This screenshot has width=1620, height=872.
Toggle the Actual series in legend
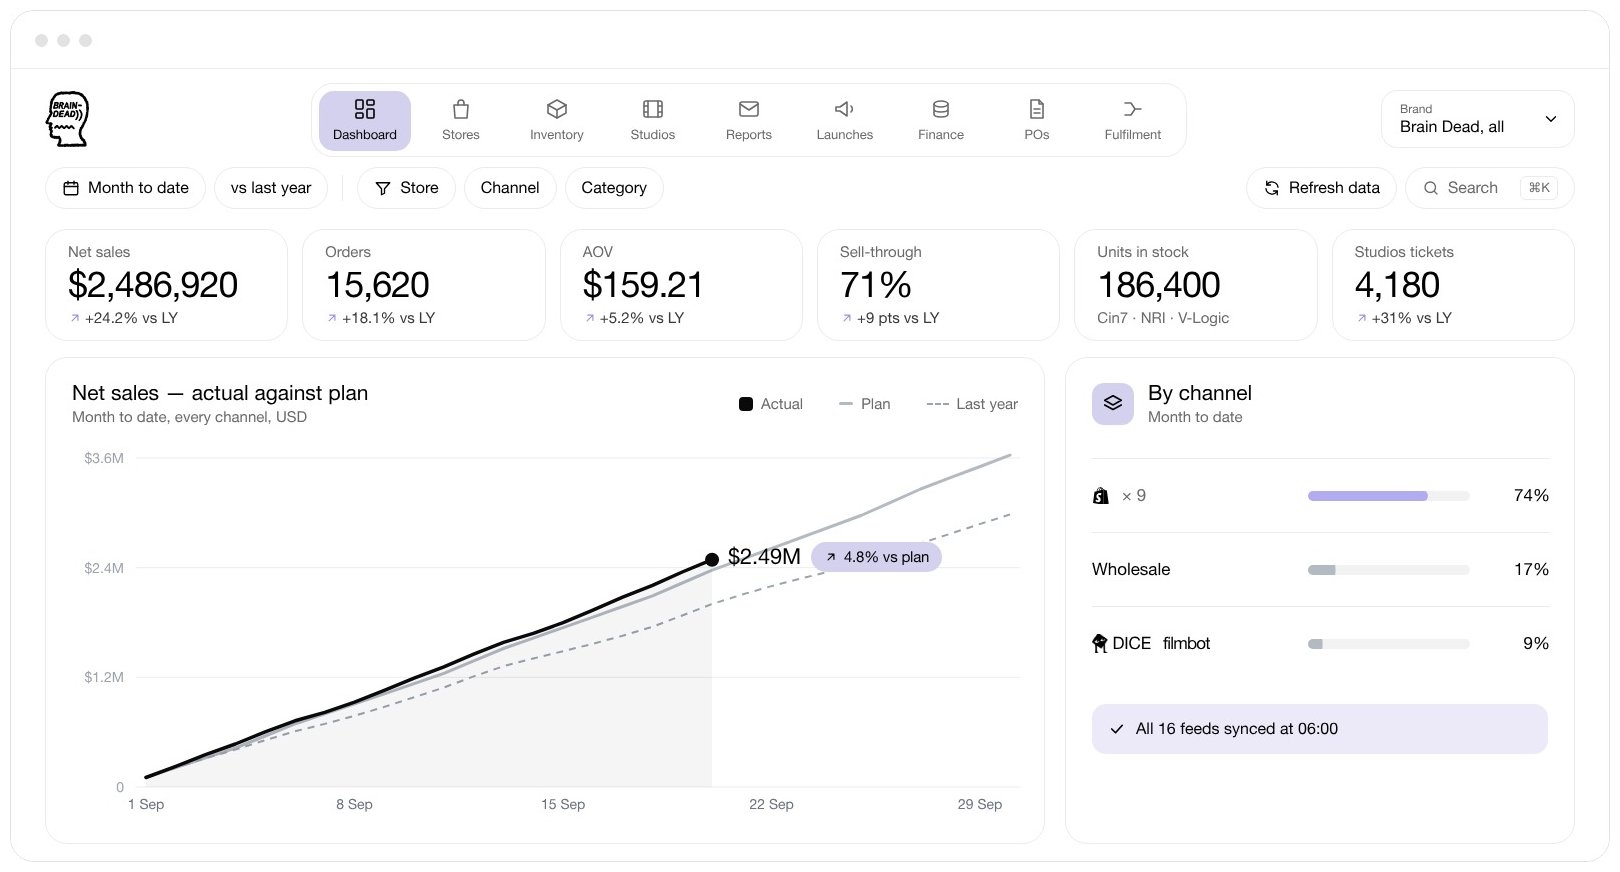click(x=771, y=404)
